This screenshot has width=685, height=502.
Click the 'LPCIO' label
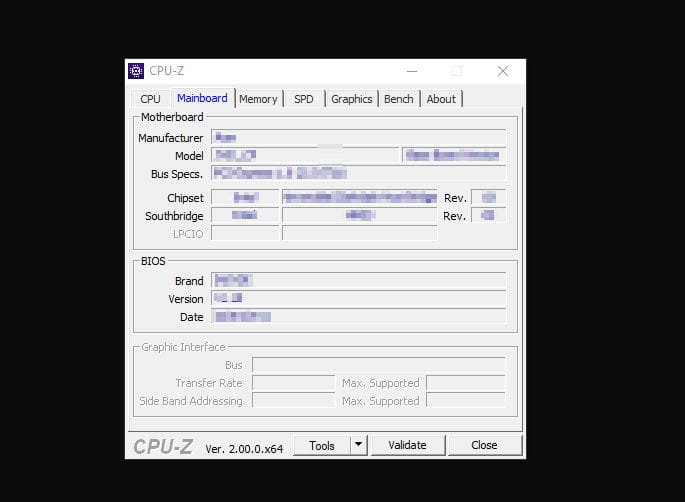point(188,234)
